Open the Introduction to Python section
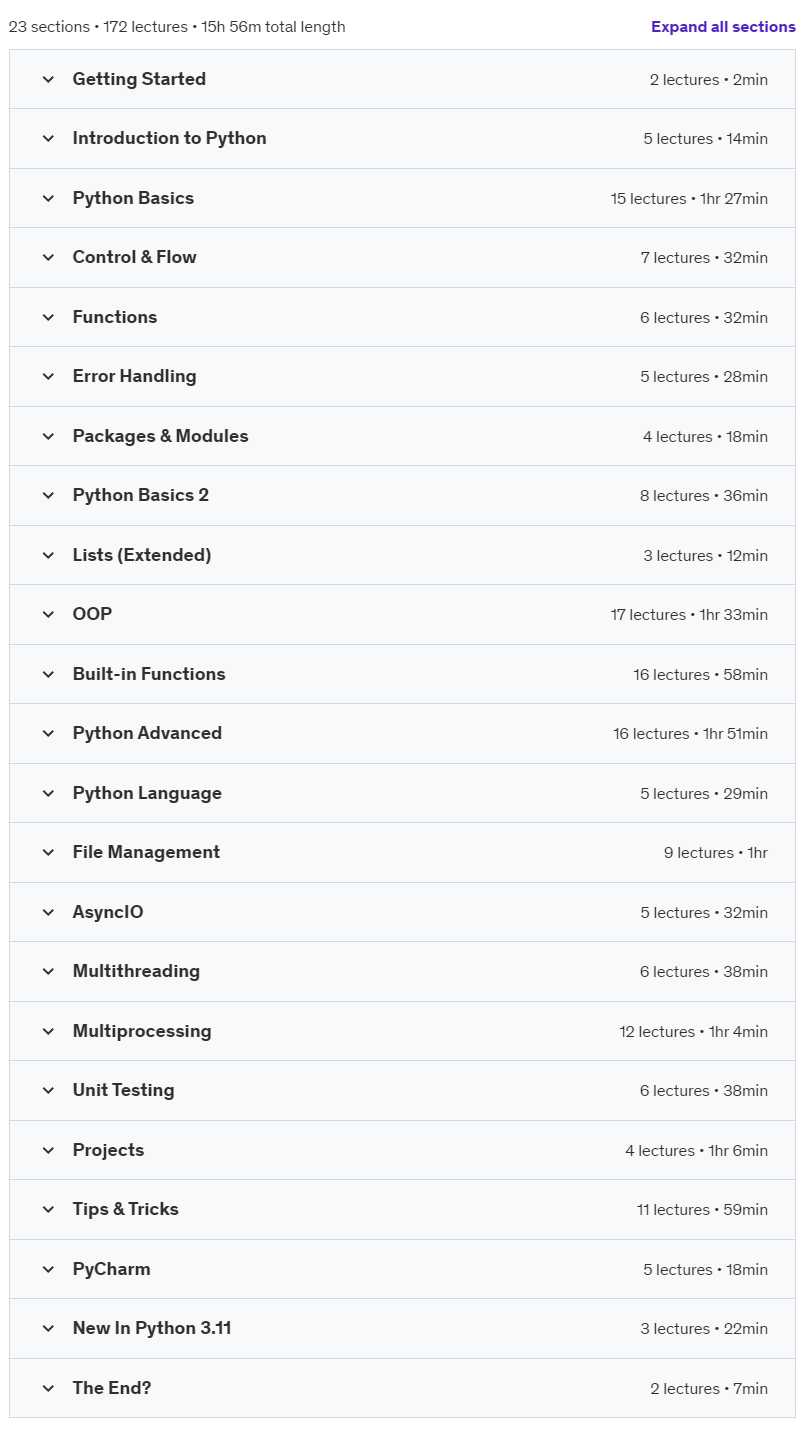Screen dimensions: 804x1431 (402, 138)
